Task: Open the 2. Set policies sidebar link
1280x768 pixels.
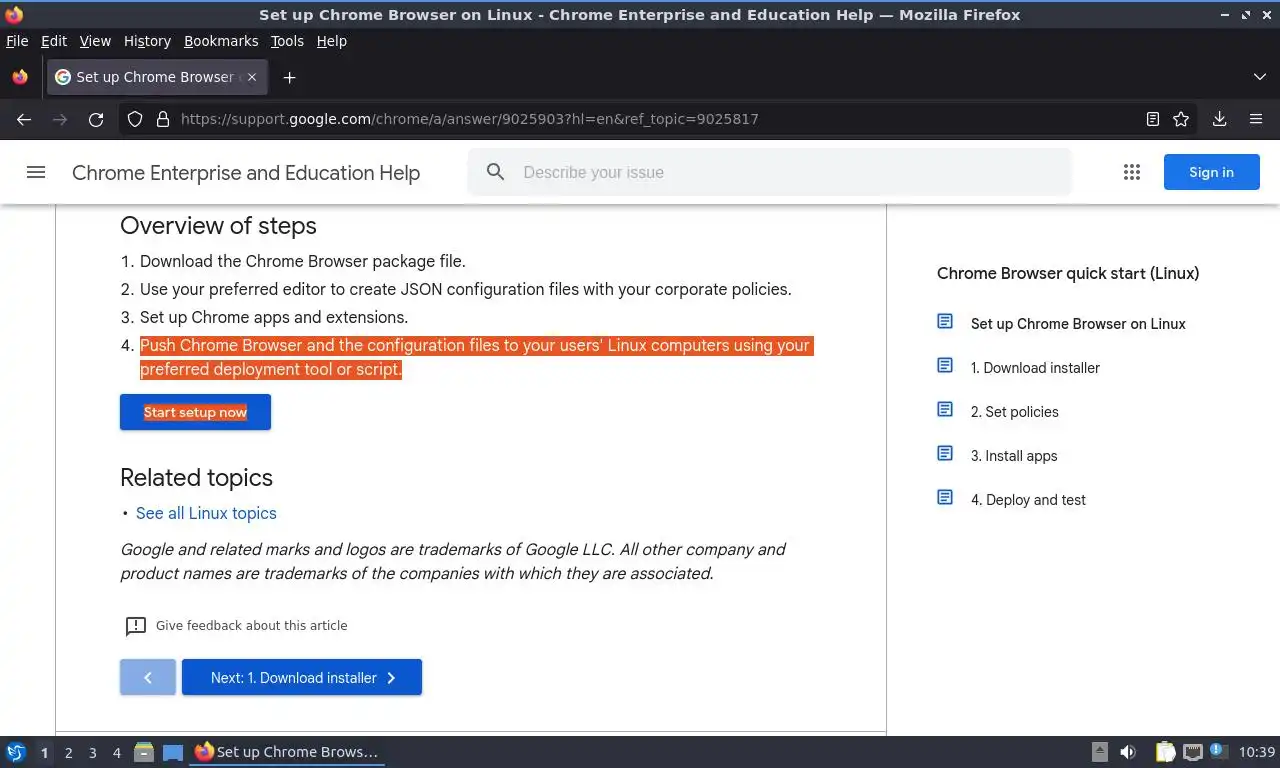Action: [x=1014, y=412]
